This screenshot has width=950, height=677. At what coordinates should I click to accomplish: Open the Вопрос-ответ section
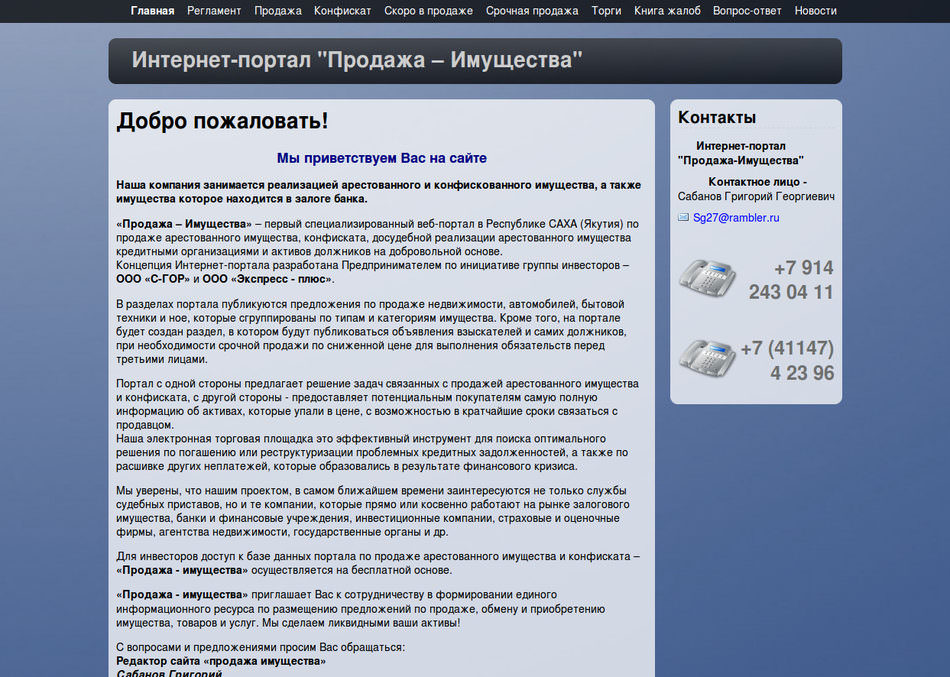pos(747,11)
